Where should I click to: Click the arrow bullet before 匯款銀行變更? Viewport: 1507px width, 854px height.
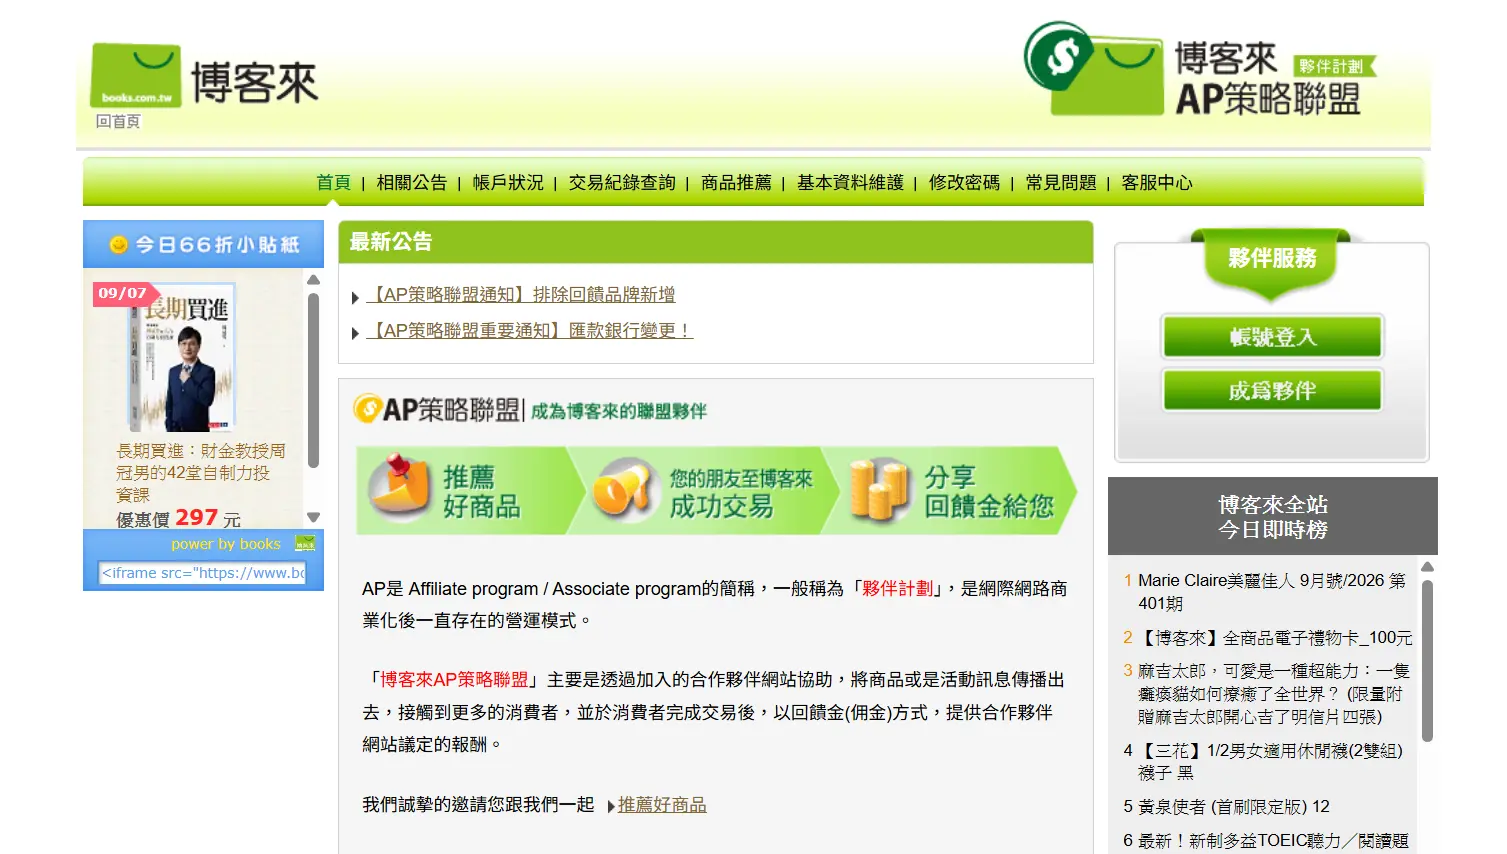coord(355,334)
